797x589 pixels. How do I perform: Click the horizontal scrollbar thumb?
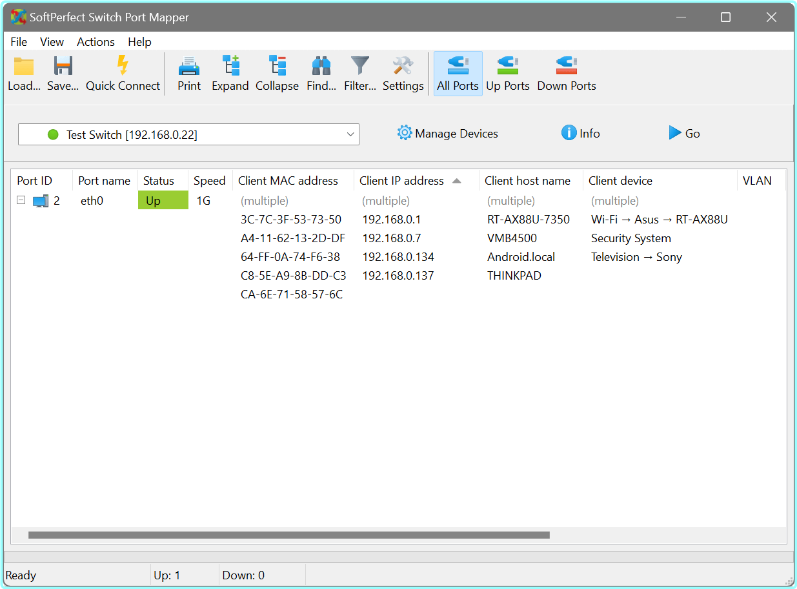point(288,535)
